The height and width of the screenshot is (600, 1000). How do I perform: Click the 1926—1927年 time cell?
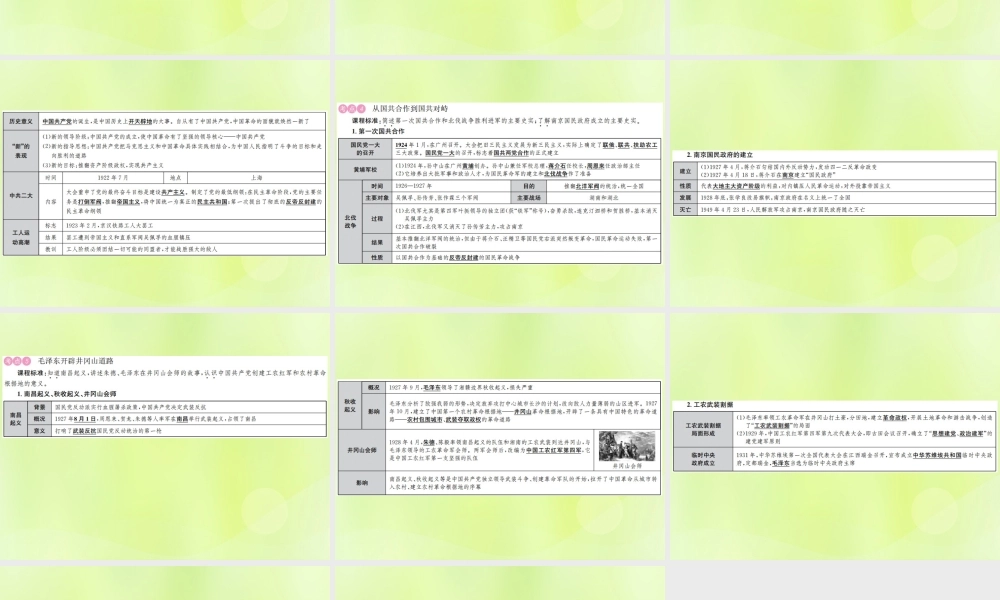pos(451,186)
